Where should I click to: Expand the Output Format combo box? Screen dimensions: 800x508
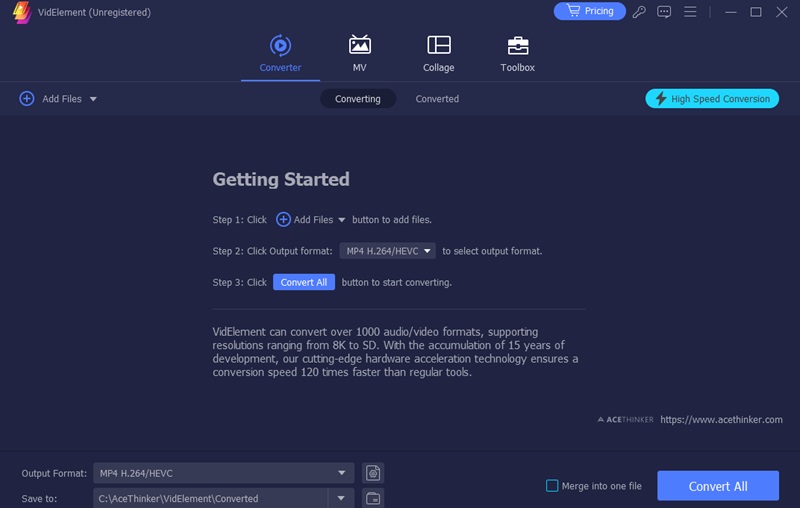(223, 473)
